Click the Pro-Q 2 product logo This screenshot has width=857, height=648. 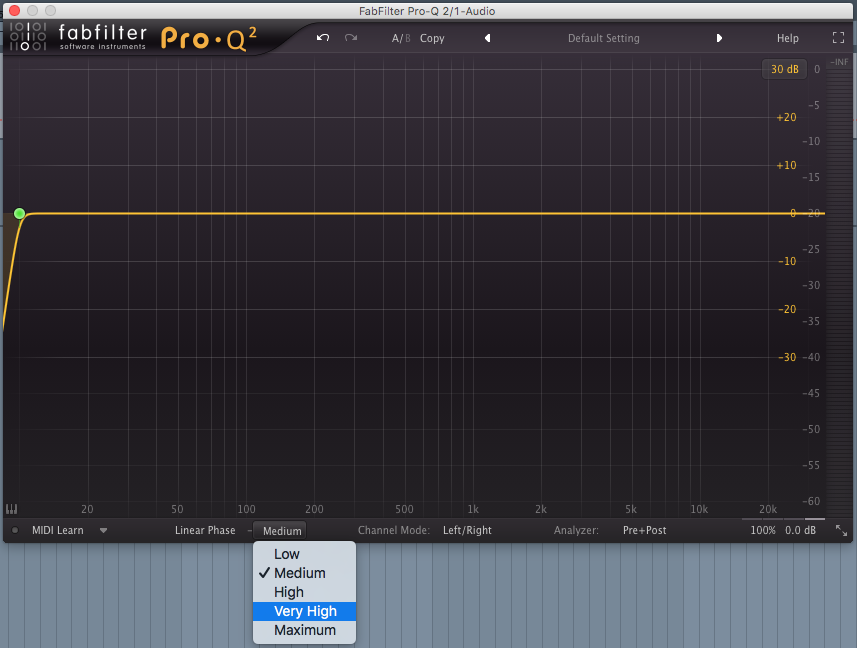tap(208, 39)
